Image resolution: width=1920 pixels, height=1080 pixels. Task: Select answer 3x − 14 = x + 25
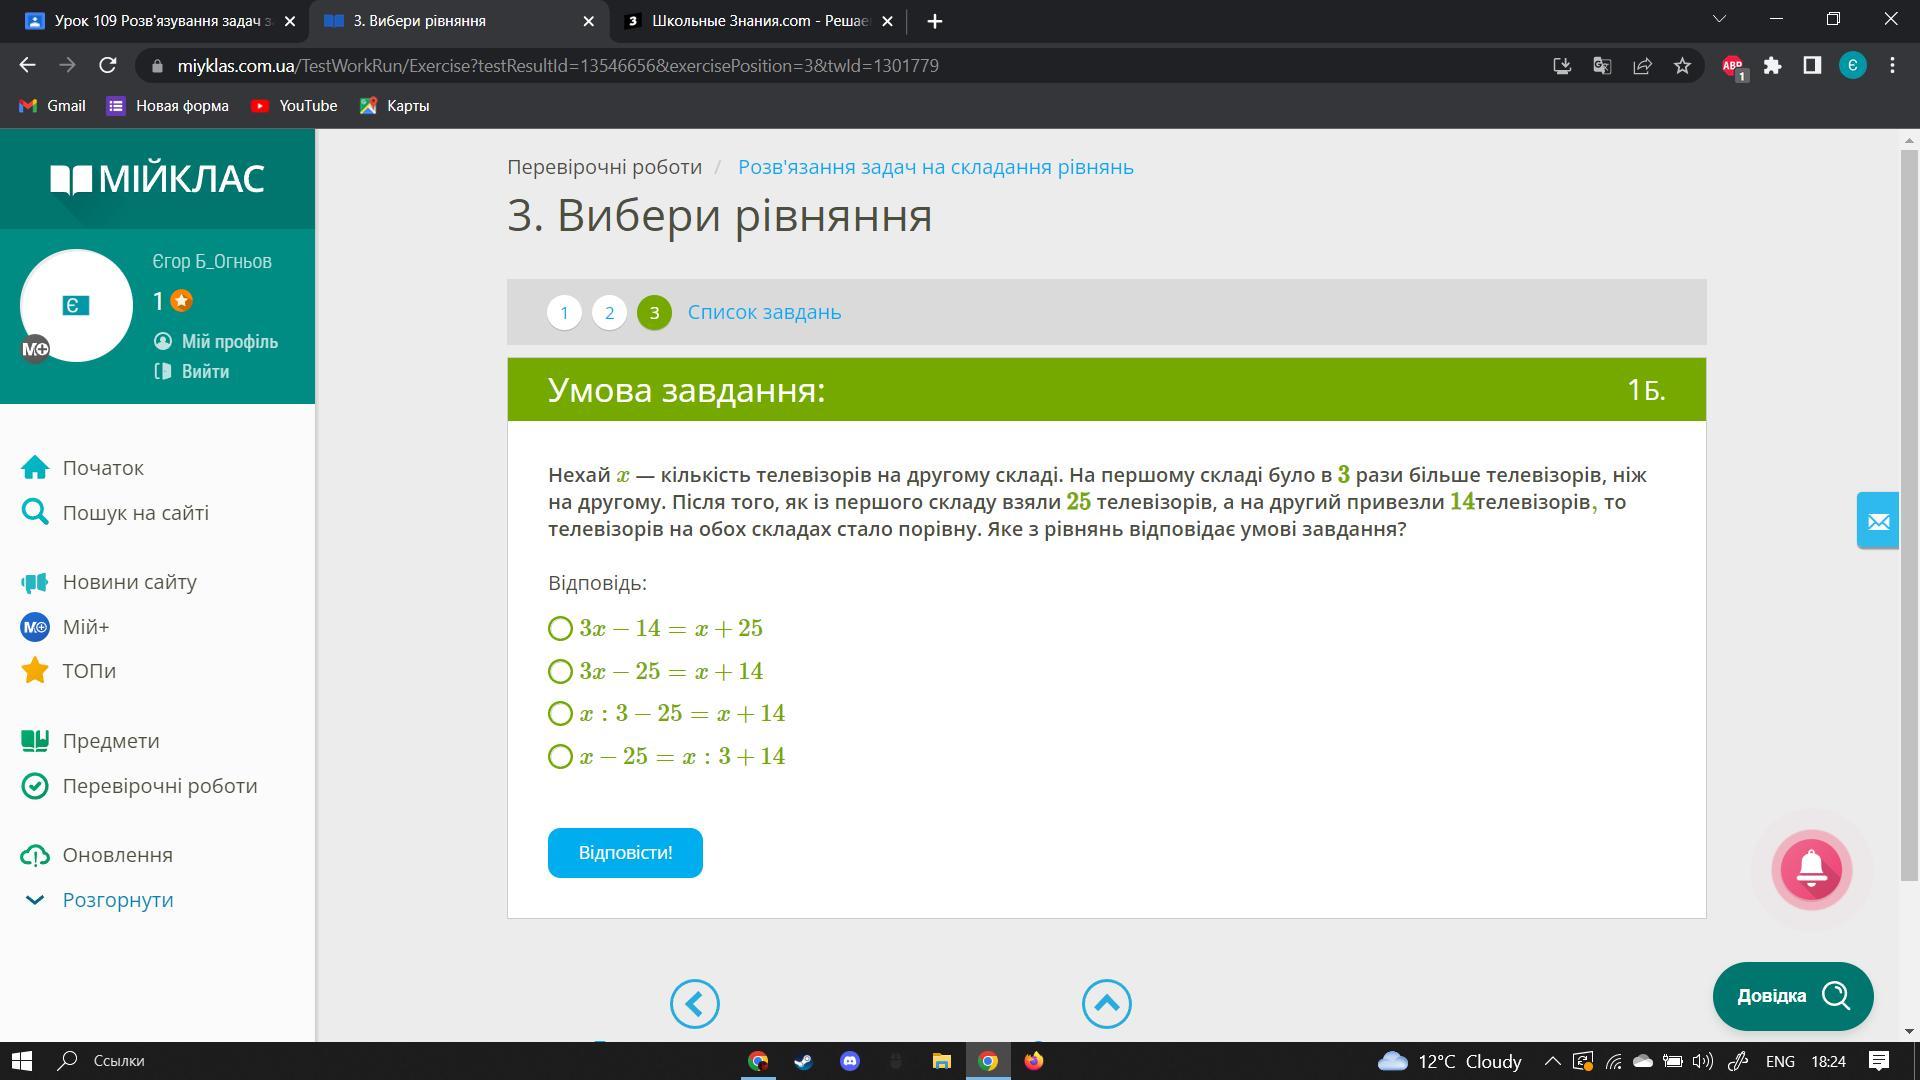tap(560, 628)
